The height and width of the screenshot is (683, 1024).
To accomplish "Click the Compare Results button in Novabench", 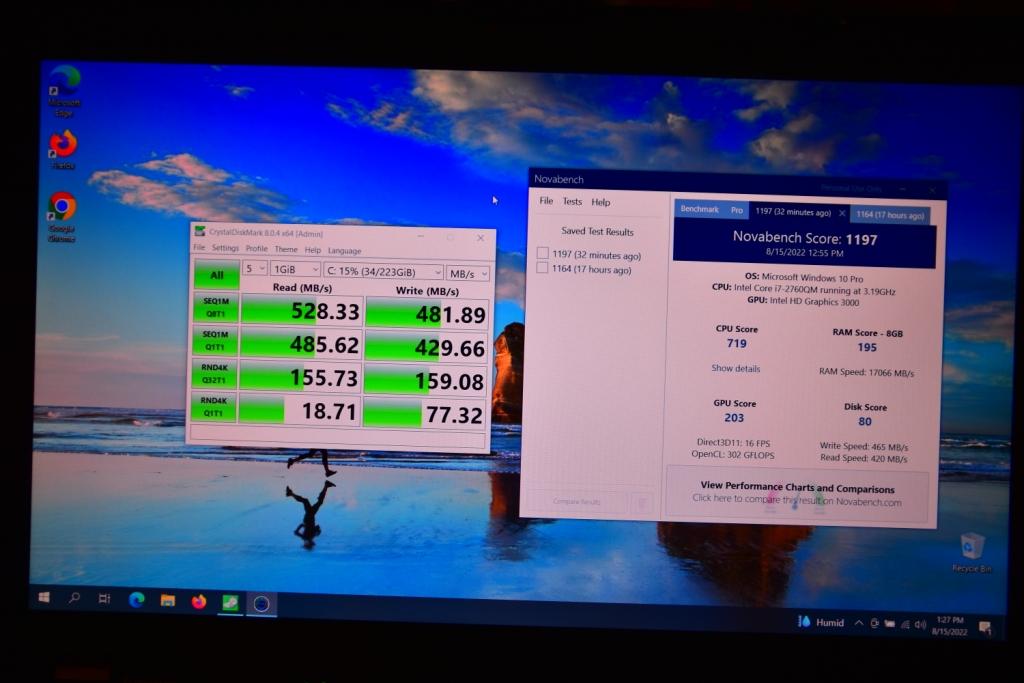I will click(x=577, y=501).
